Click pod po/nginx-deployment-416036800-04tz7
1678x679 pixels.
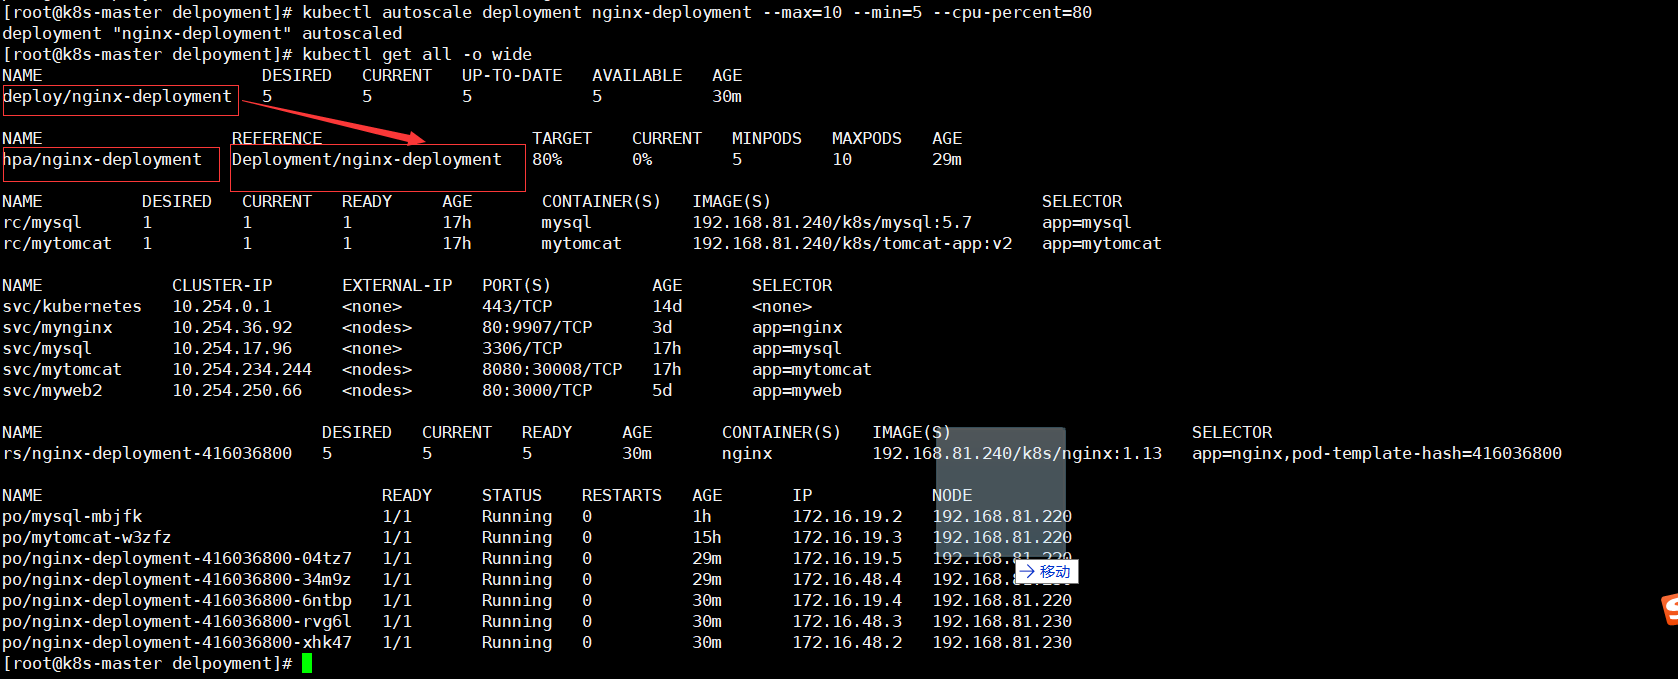177,558
